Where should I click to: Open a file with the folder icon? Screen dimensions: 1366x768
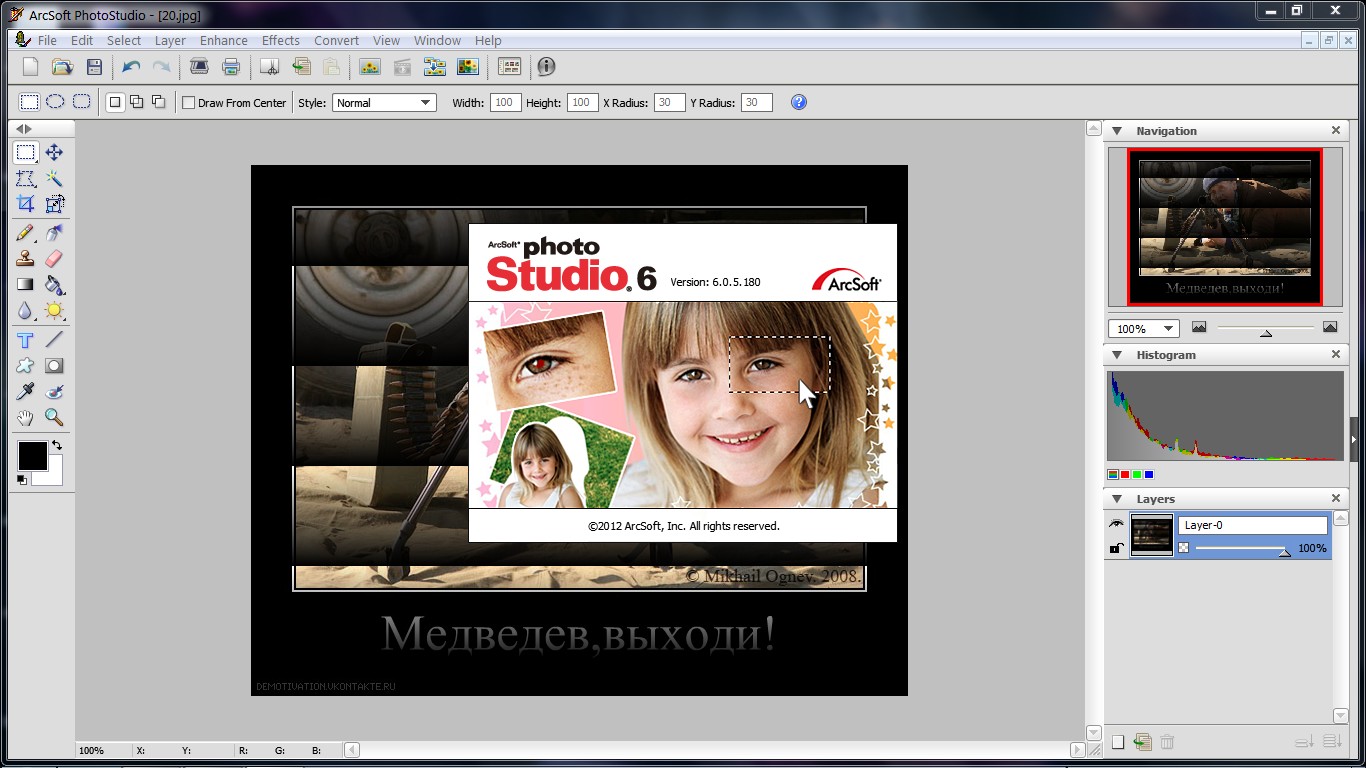(x=62, y=67)
